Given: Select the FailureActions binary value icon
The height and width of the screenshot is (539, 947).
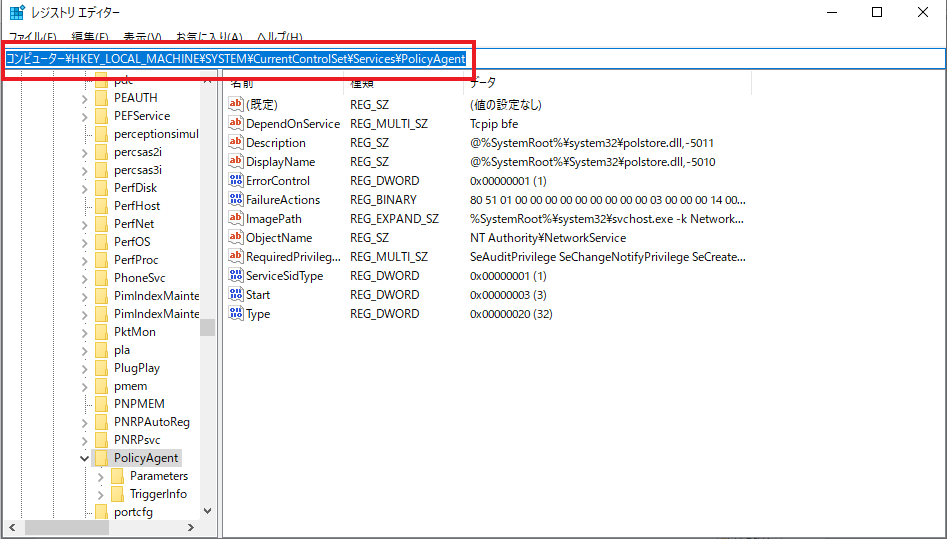Looking at the screenshot, I should coord(236,200).
